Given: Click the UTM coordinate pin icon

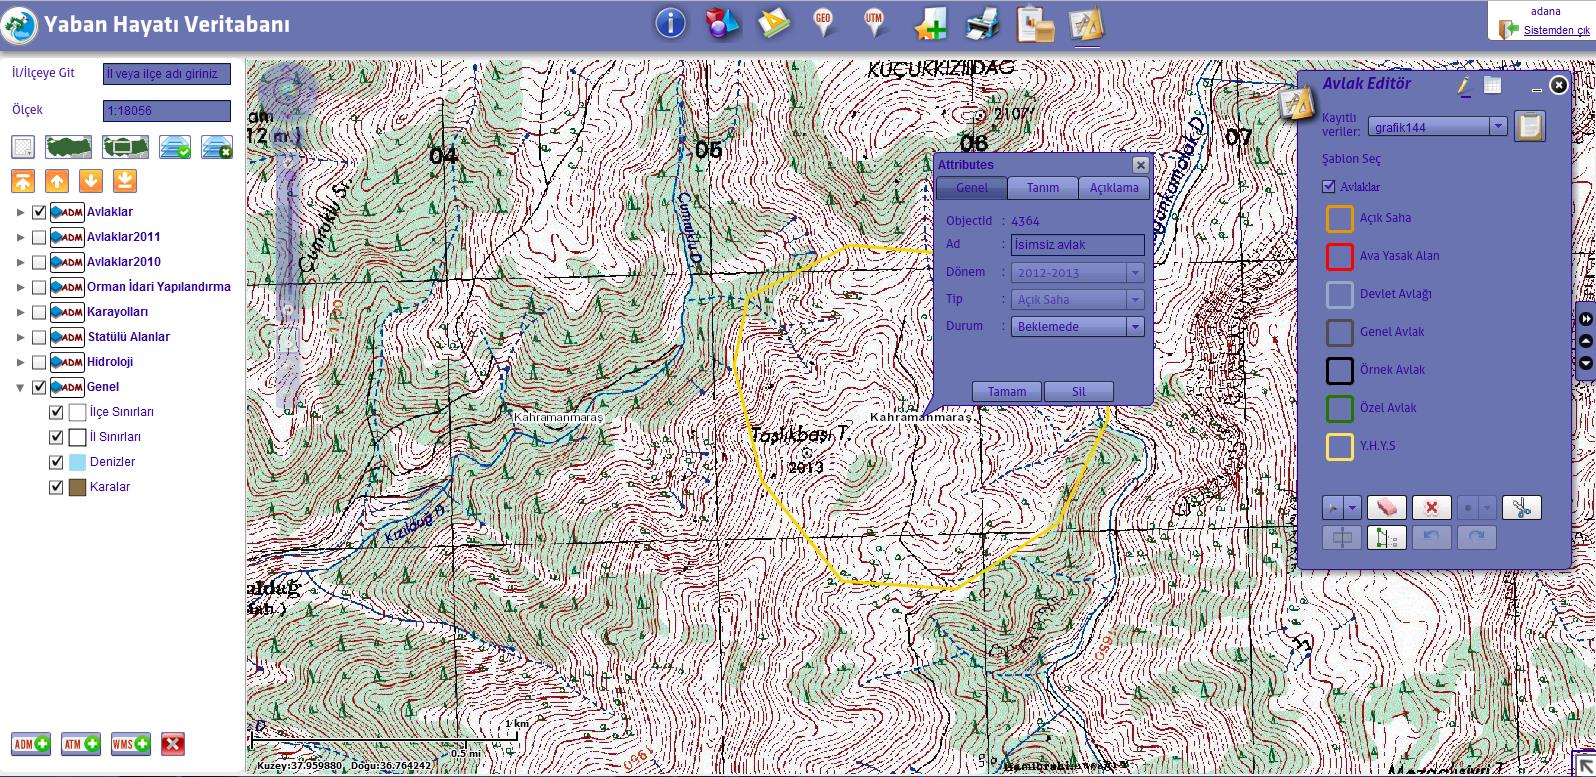Looking at the screenshot, I should pyautogui.click(x=875, y=22).
